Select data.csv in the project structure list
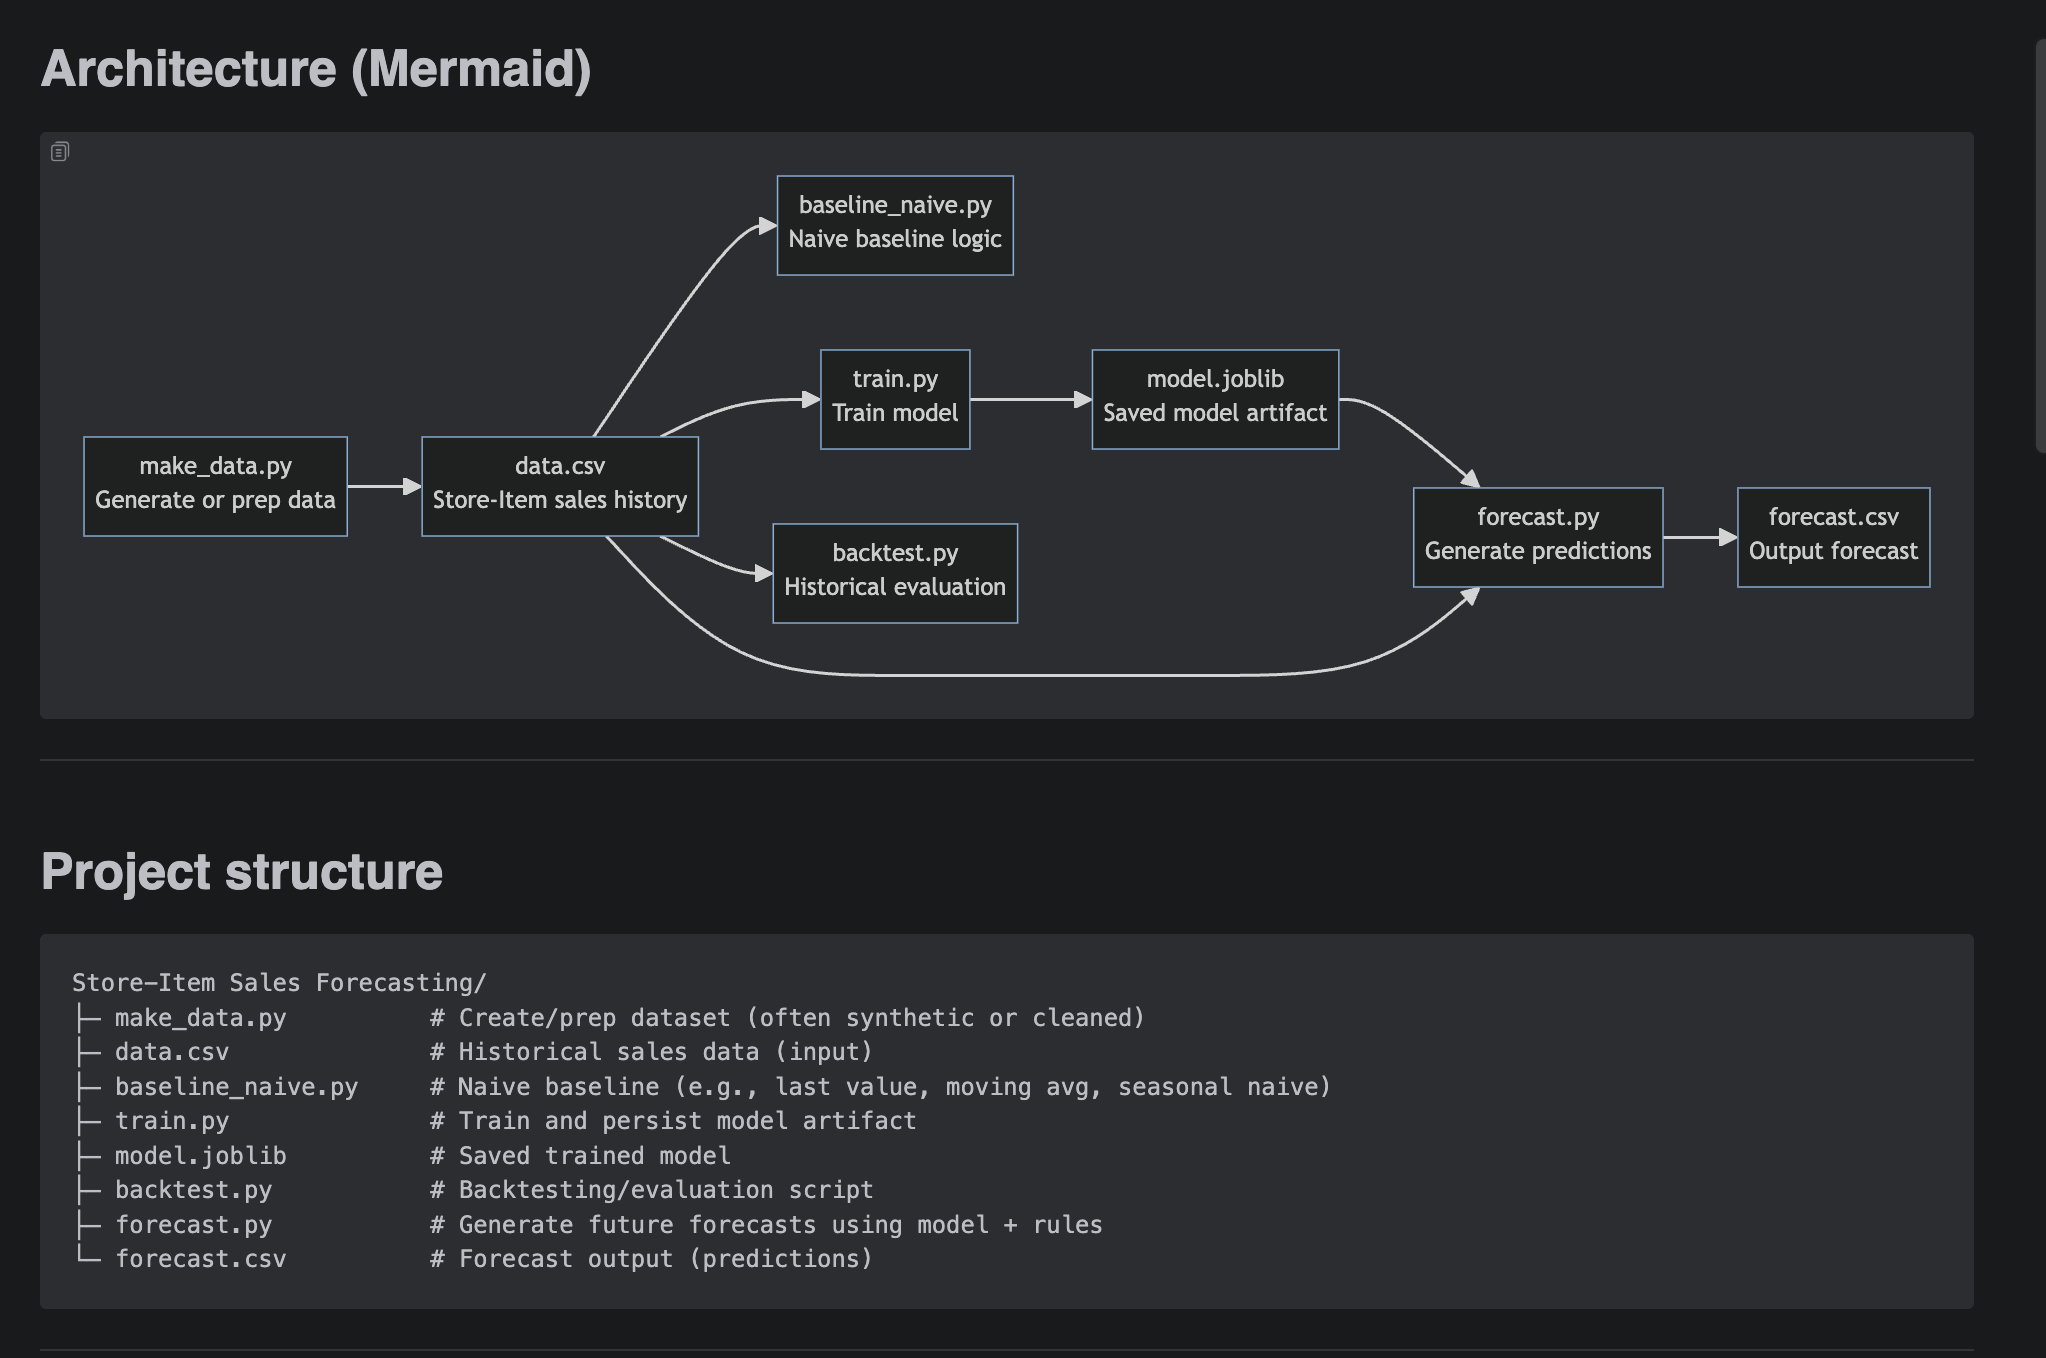 pos(171,1051)
